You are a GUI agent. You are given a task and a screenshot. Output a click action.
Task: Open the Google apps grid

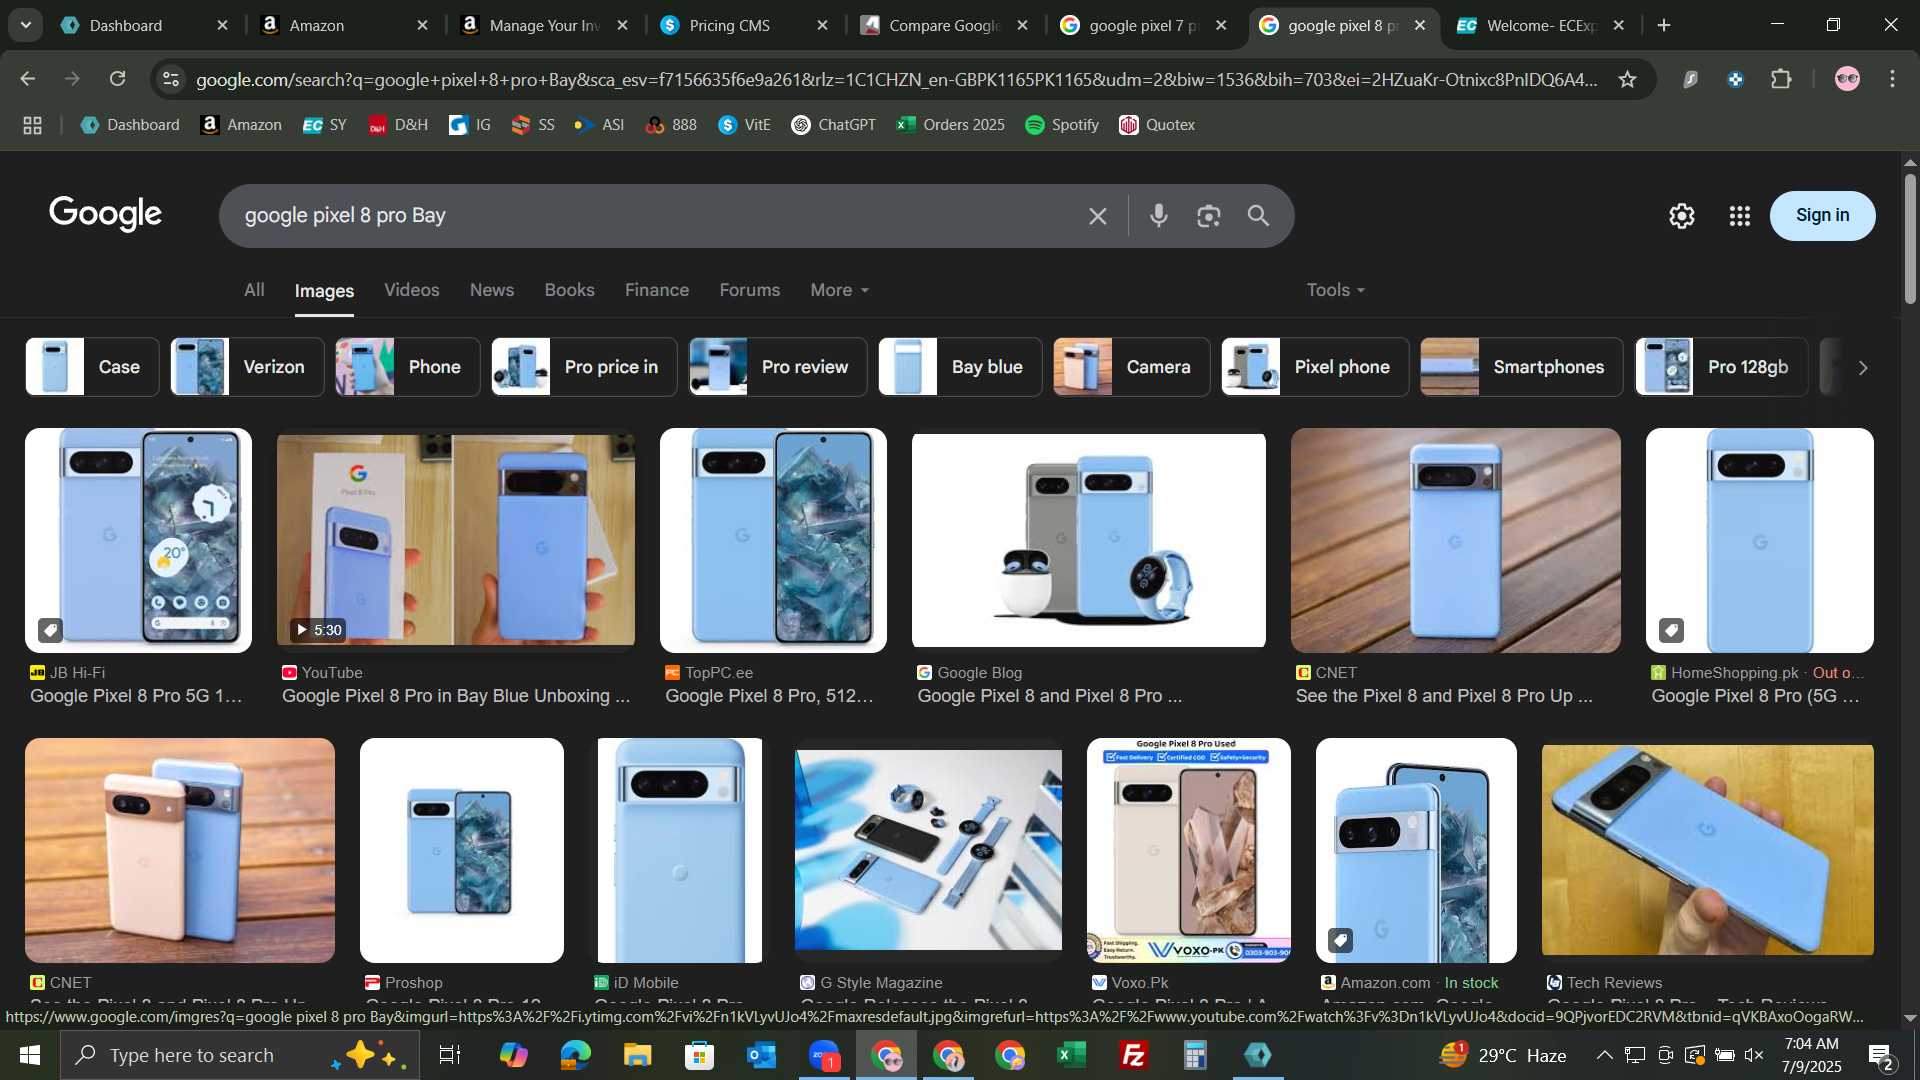(x=1739, y=215)
